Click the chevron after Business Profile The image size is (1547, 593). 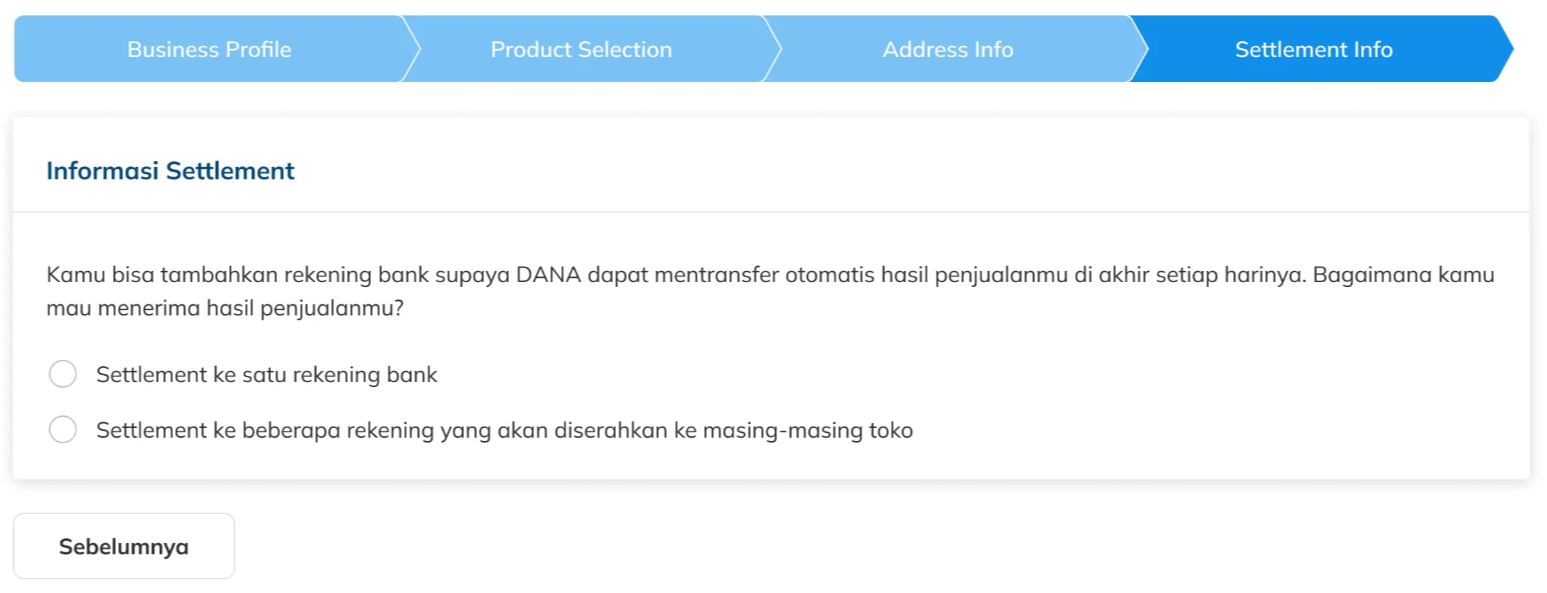click(410, 49)
